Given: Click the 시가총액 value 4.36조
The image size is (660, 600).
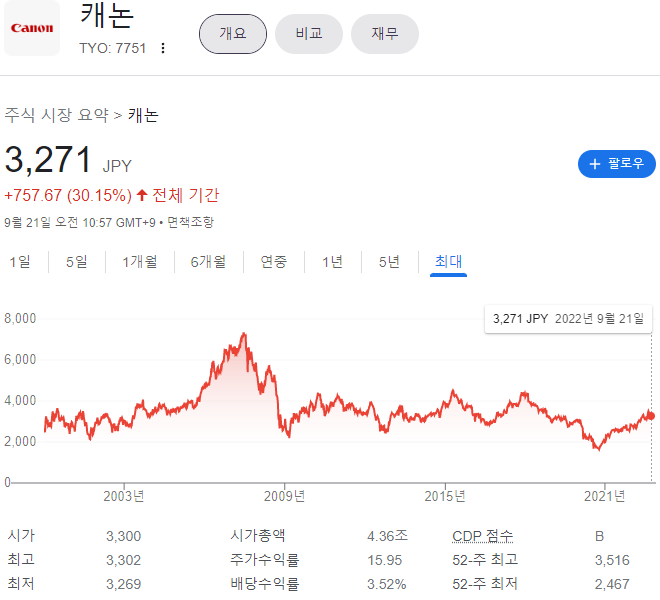Looking at the screenshot, I should click(x=387, y=536).
